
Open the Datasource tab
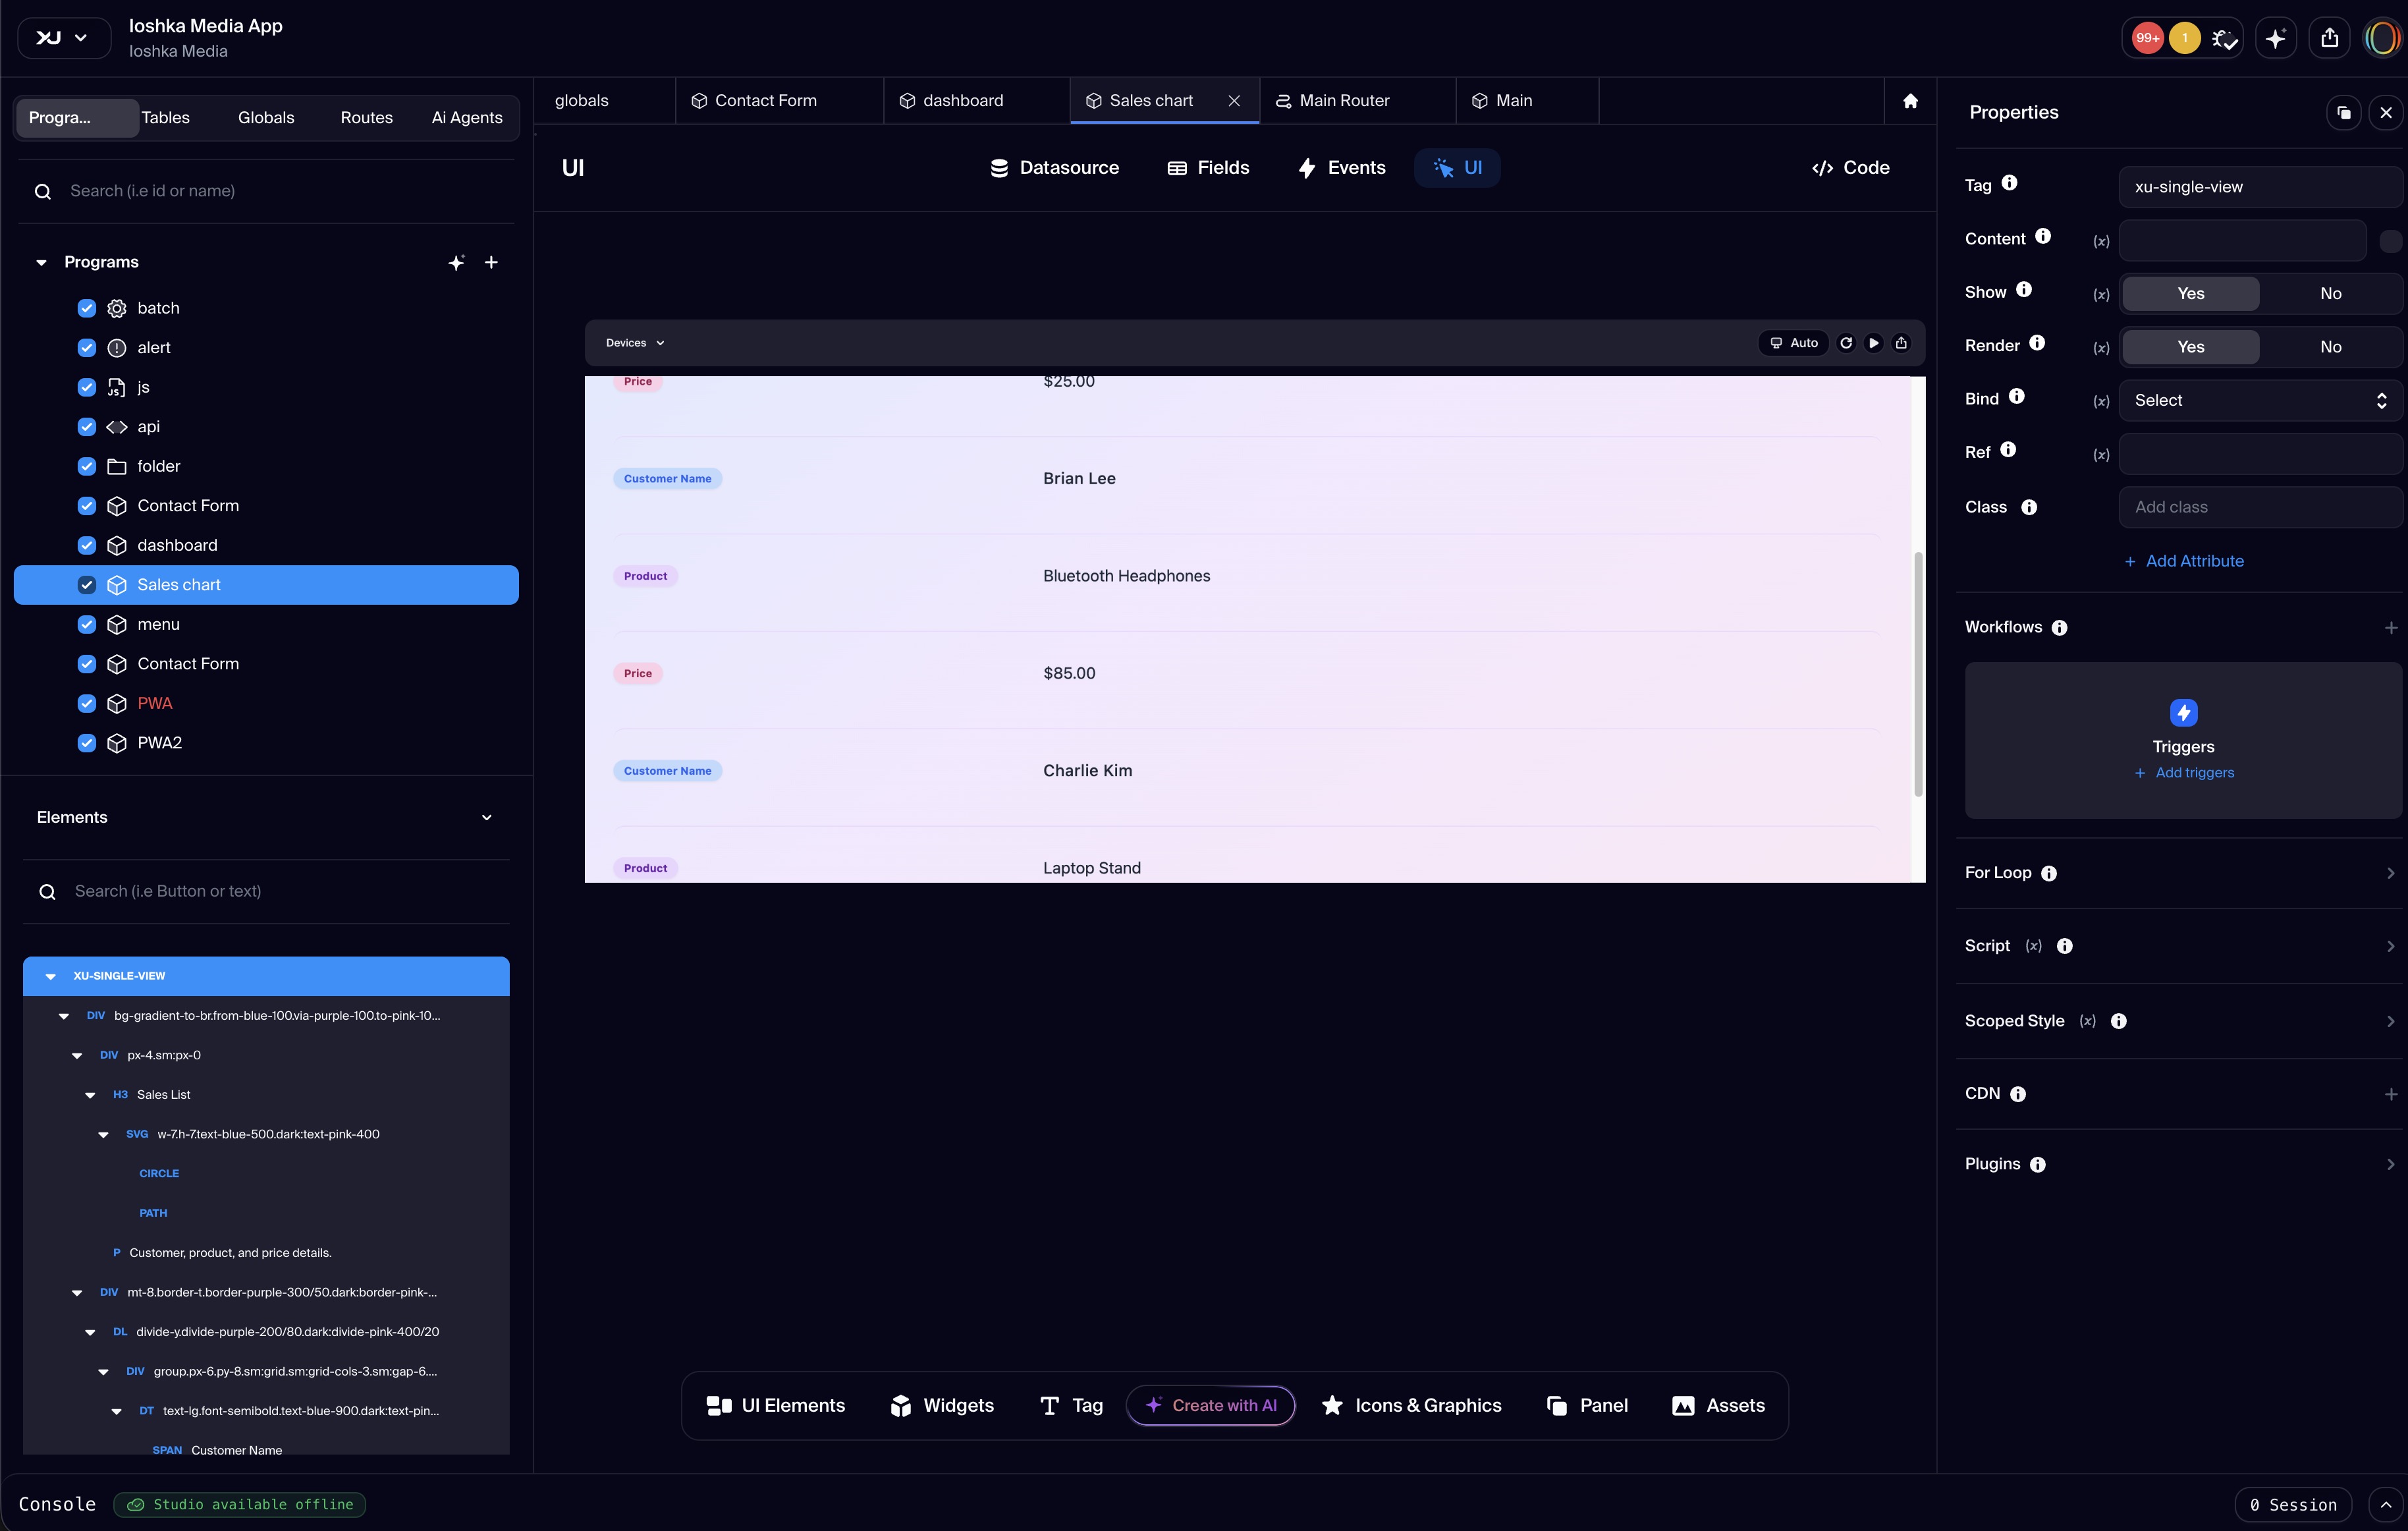tap(1054, 168)
